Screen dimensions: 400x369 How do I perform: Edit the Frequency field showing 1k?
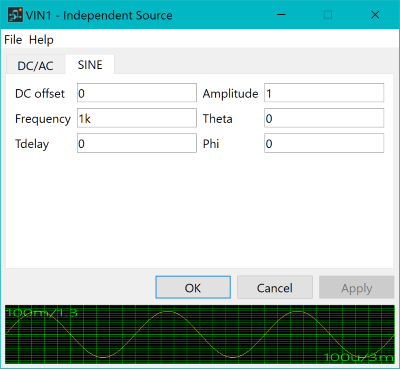(137, 118)
